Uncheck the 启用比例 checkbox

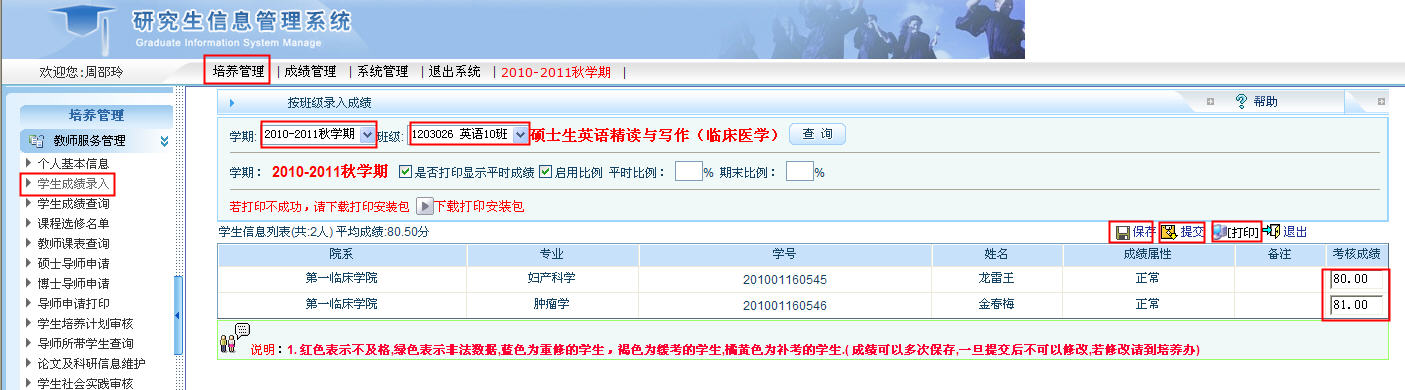545,172
